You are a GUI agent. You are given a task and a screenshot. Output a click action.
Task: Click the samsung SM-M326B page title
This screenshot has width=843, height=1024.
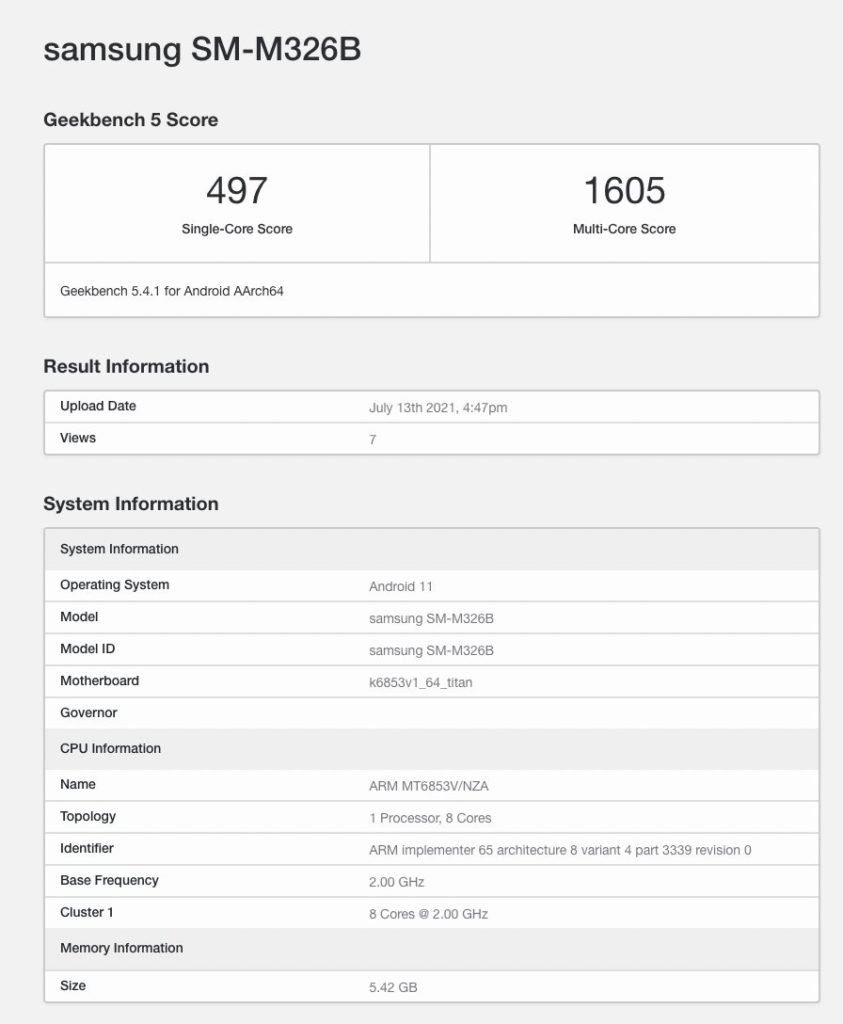point(202,51)
